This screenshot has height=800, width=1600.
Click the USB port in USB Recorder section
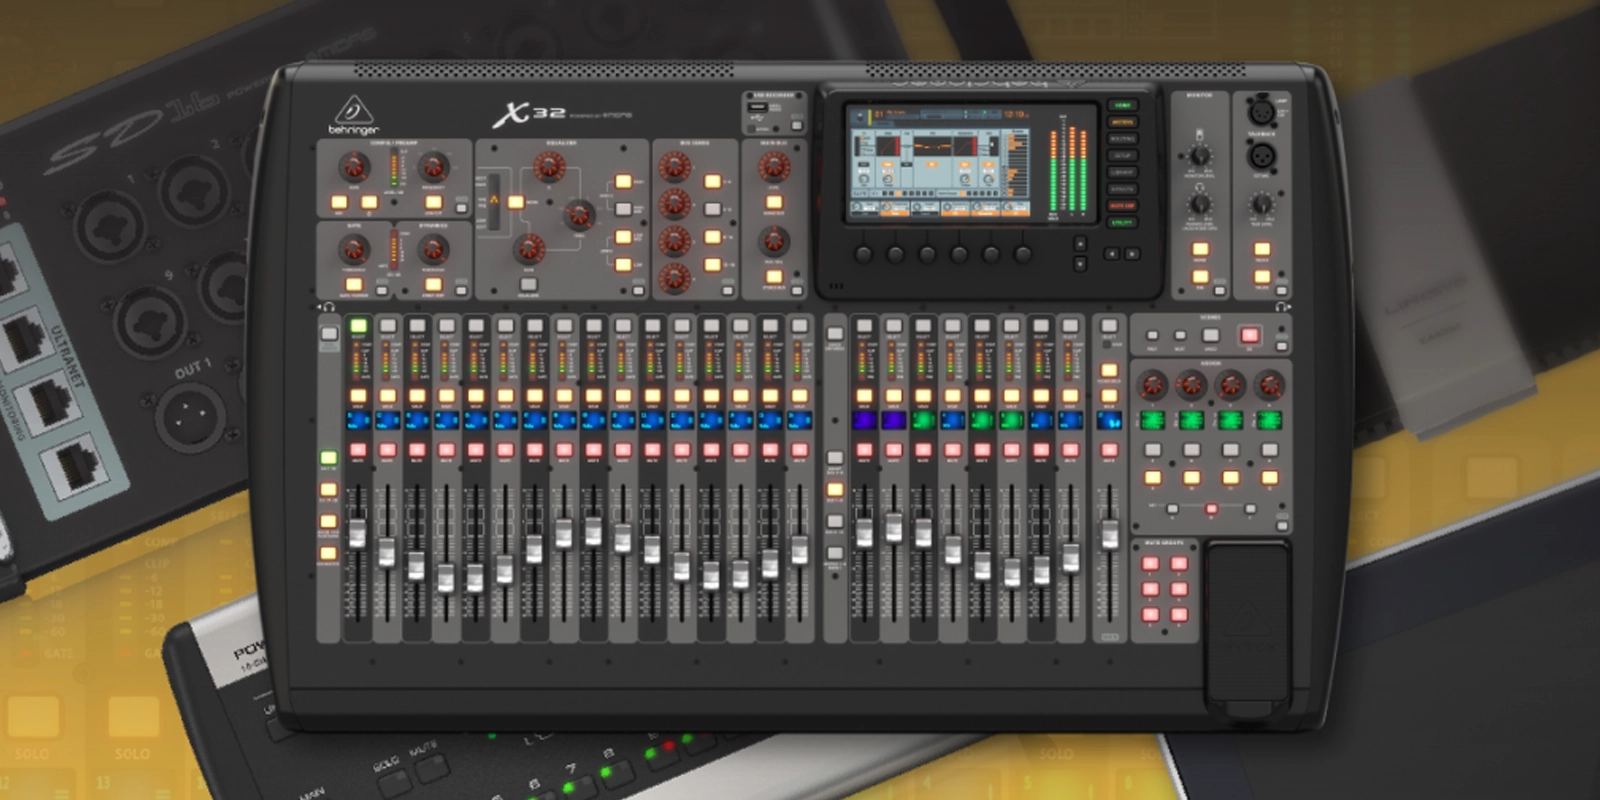click(x=757, y=108)
